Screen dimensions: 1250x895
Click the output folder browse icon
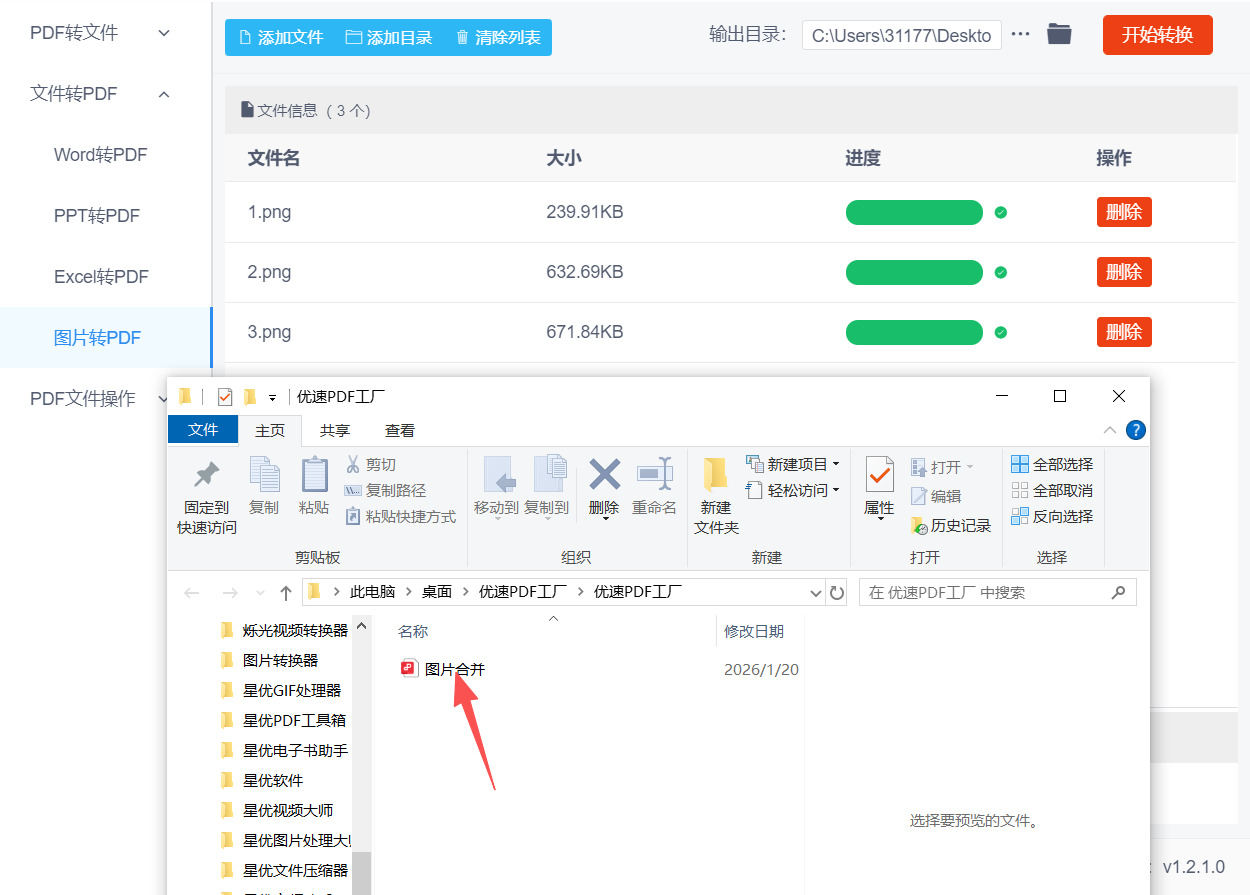coord(1059,35)
